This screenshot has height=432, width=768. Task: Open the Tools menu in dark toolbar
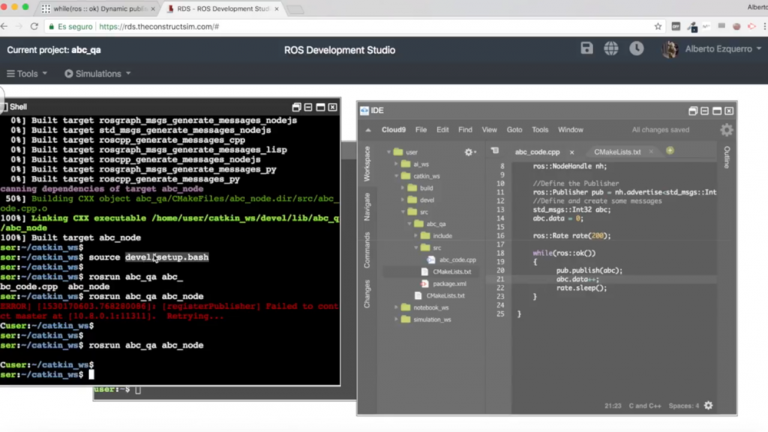pyautogui.click(x=27, y=73)
